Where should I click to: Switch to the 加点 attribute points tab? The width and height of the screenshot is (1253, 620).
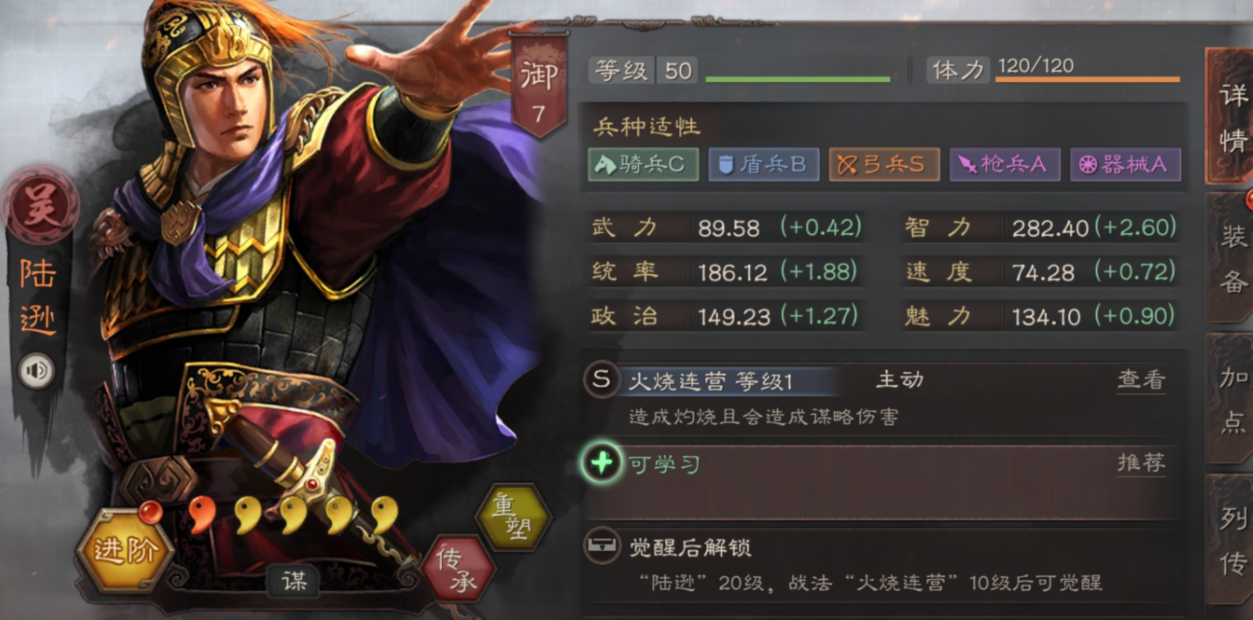[x=1231, y=400]
